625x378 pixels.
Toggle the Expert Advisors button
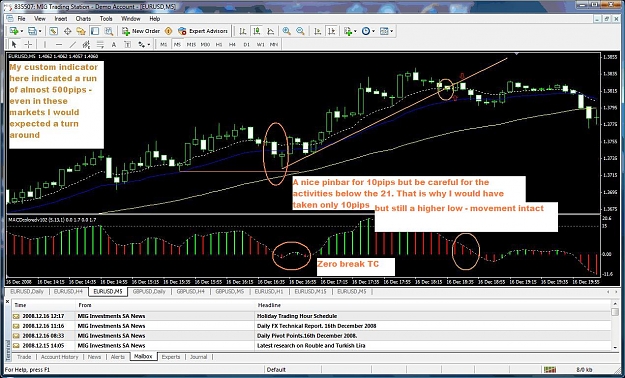(x=203, y=31)
